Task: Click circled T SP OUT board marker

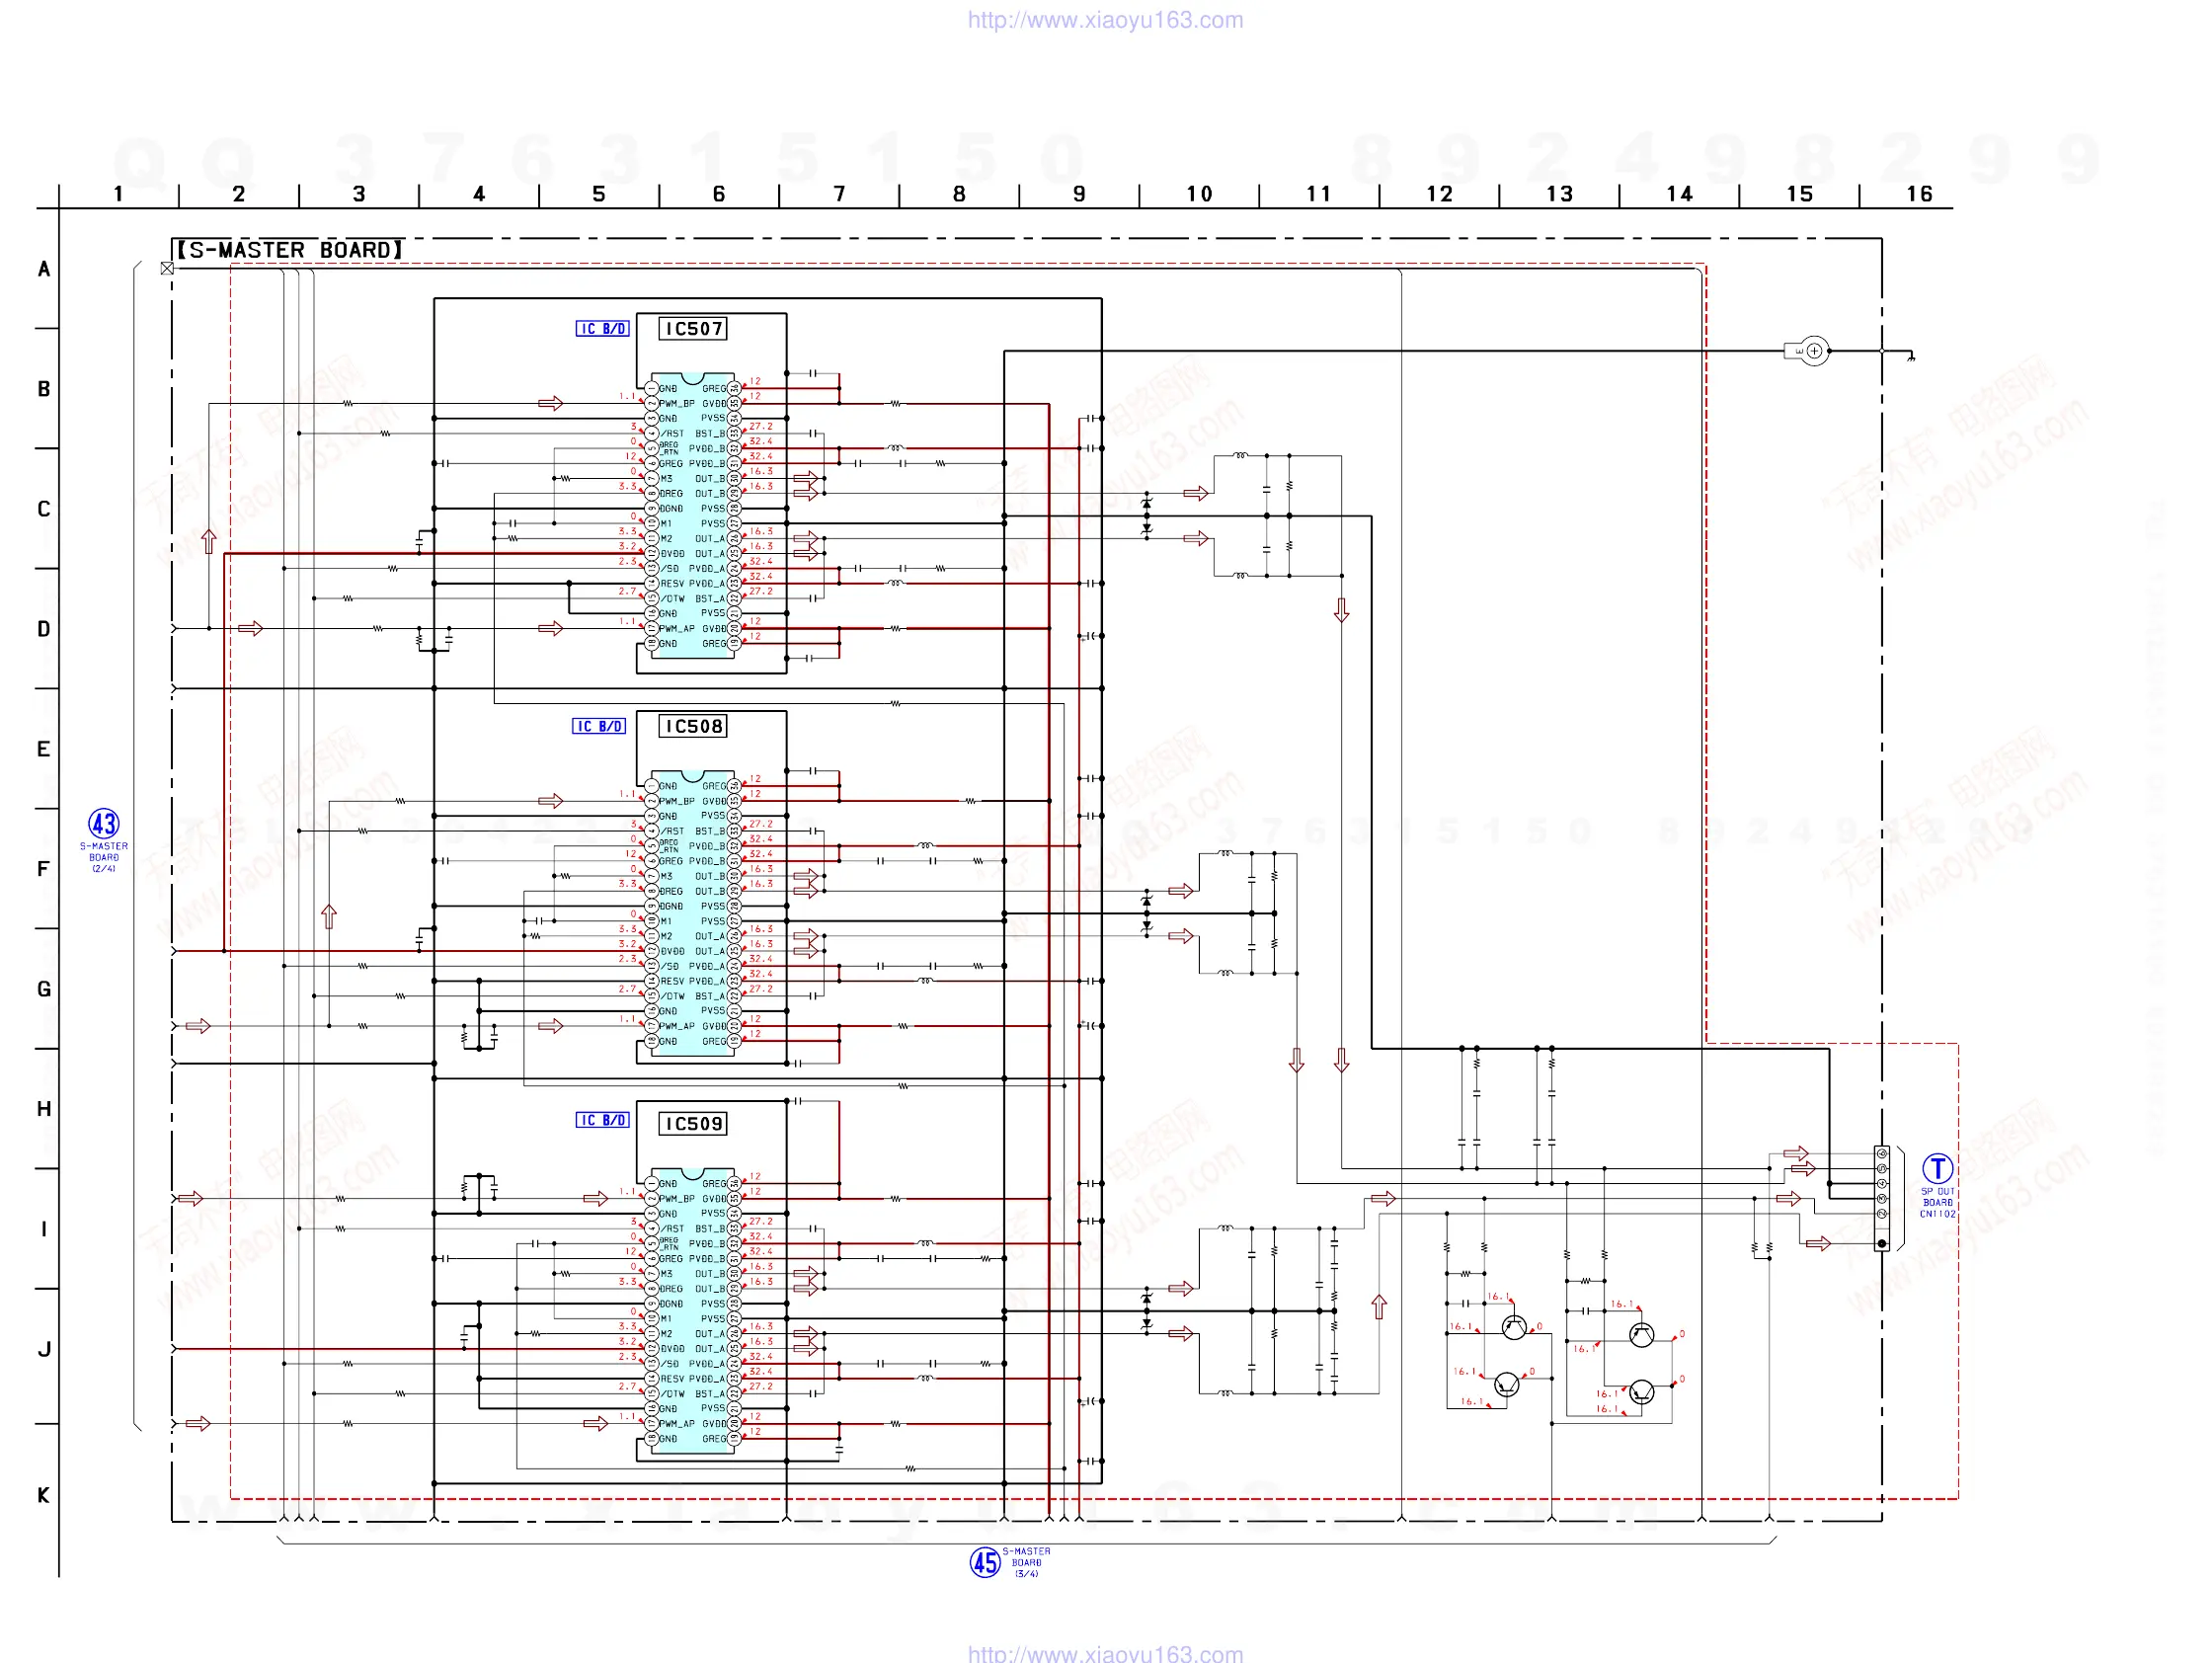Action: [x=1937, y=1168]
